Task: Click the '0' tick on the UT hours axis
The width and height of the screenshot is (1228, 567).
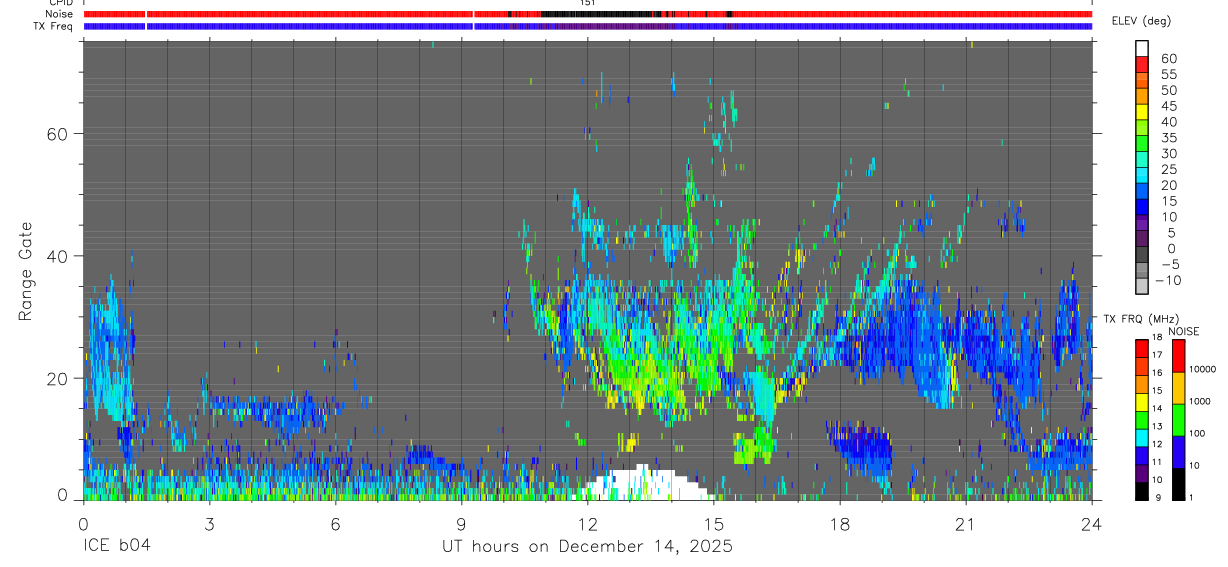Action: pos(83,523)
